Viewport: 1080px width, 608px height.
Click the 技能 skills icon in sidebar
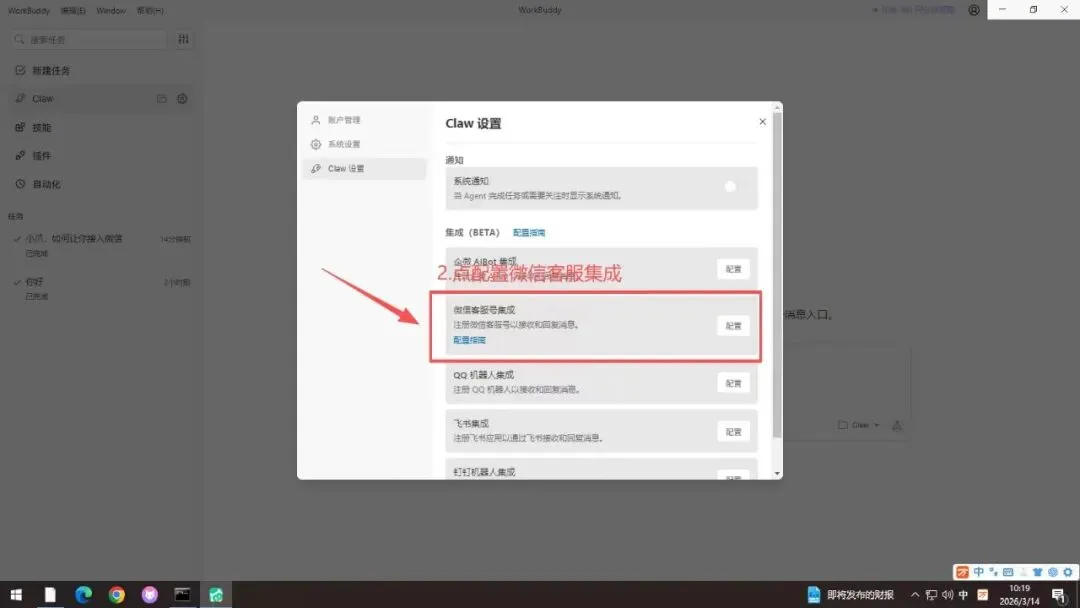point(20,127)
